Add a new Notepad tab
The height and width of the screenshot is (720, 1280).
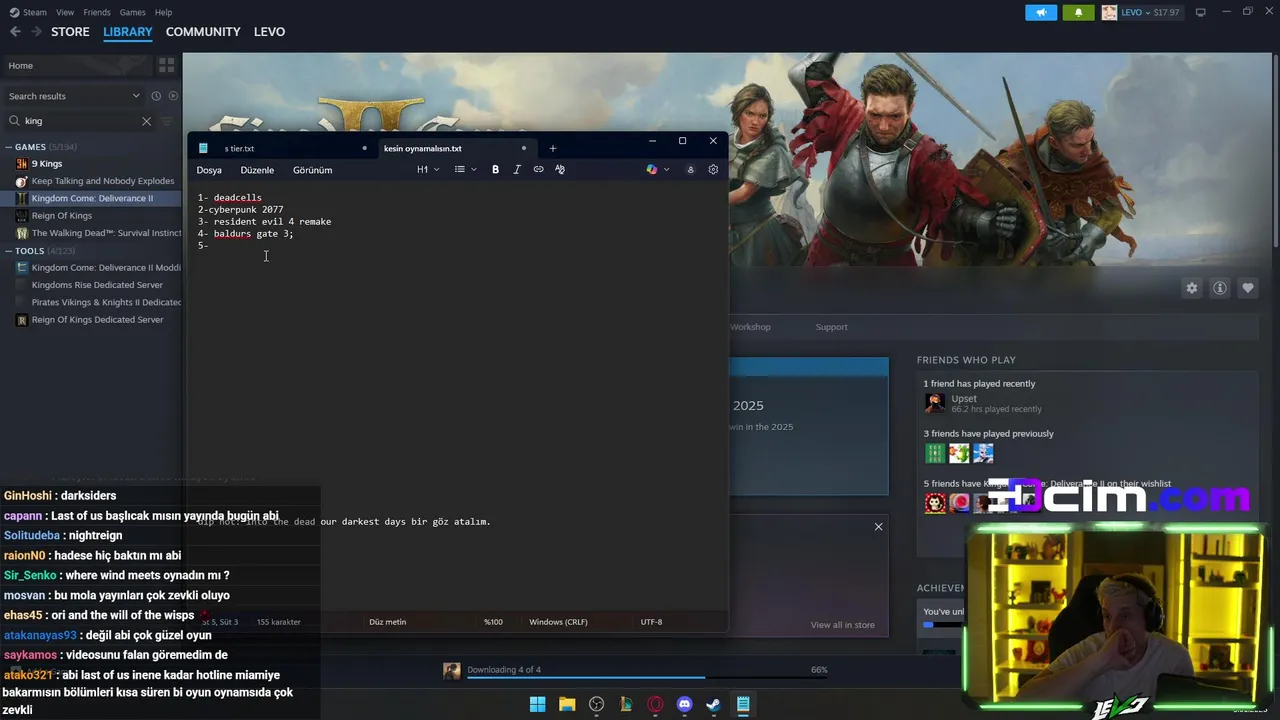[552, 148]
